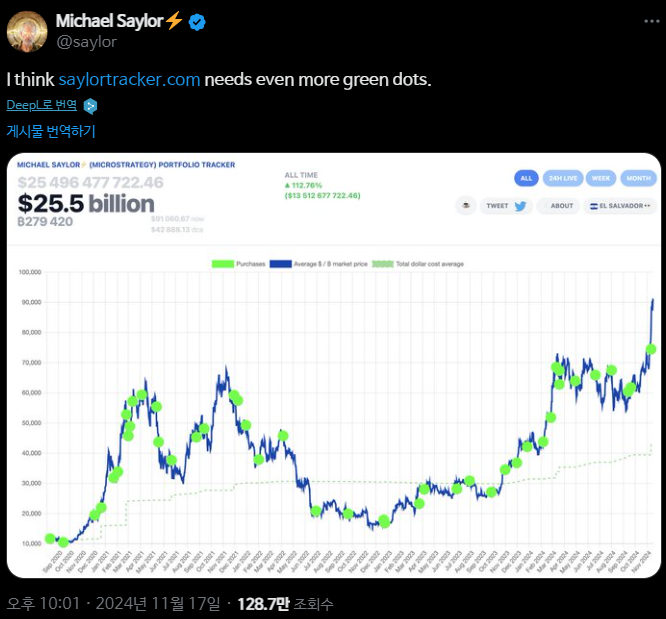Open the @saylor handle
Viewport: 666px width, 619px height.
click(87, 42)
